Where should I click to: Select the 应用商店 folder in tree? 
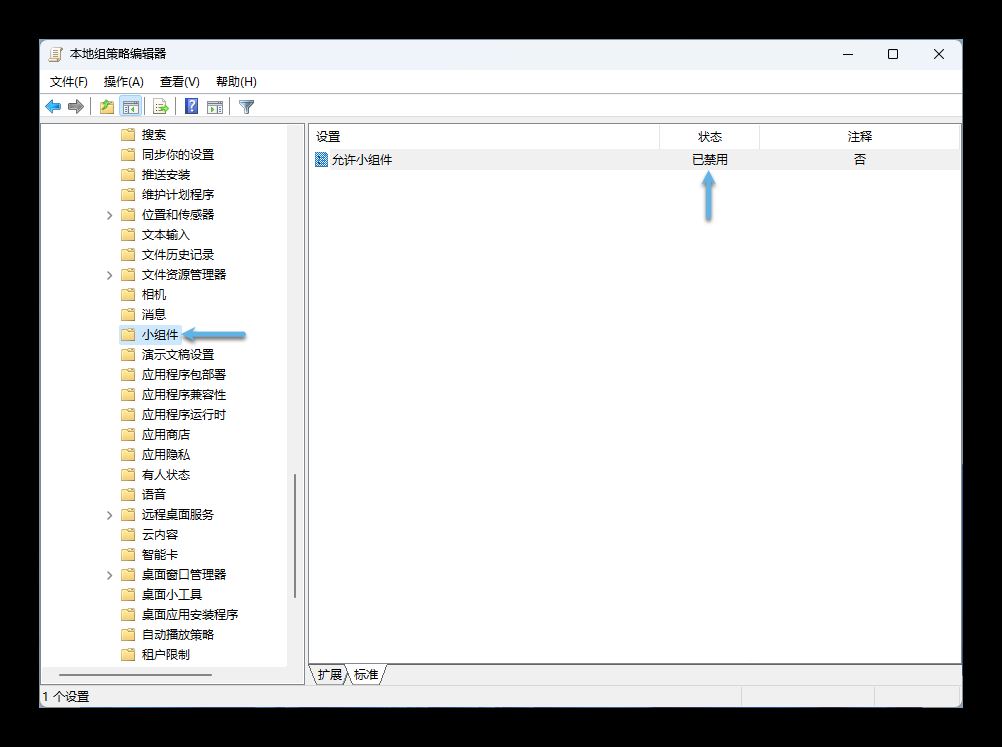point(165,435)
